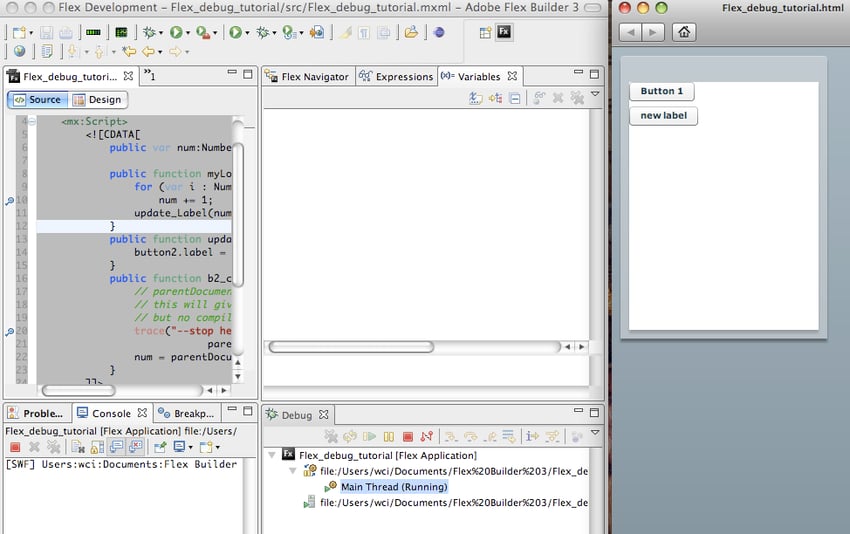This screenshot has height=534, width=850.
Task: Suspend the running thread in Debug panel
Action: (x=389, y=436)
